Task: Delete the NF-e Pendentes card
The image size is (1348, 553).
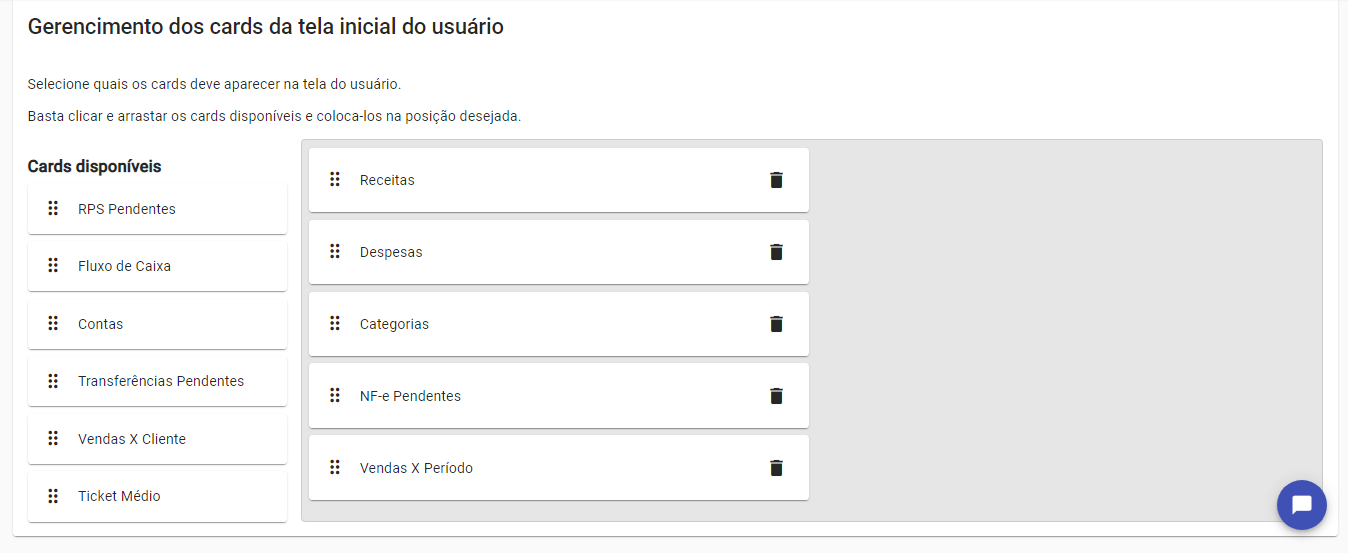Action: pos(776,396)
